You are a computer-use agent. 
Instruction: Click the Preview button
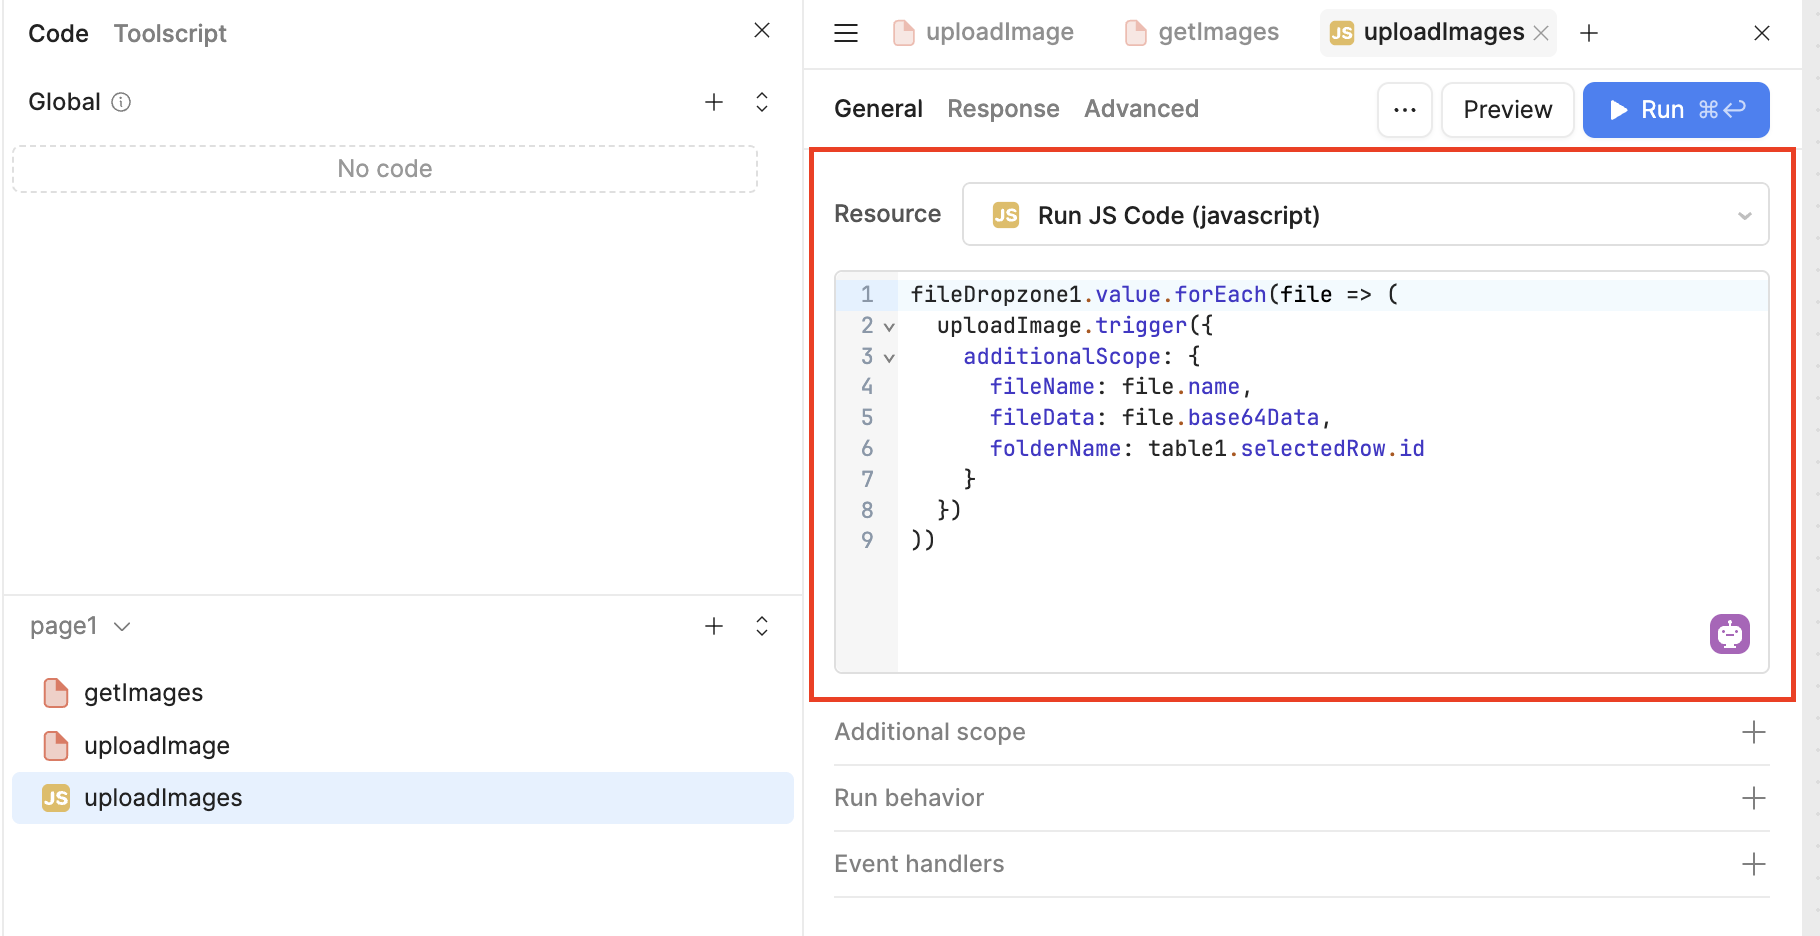(1507, 110)
